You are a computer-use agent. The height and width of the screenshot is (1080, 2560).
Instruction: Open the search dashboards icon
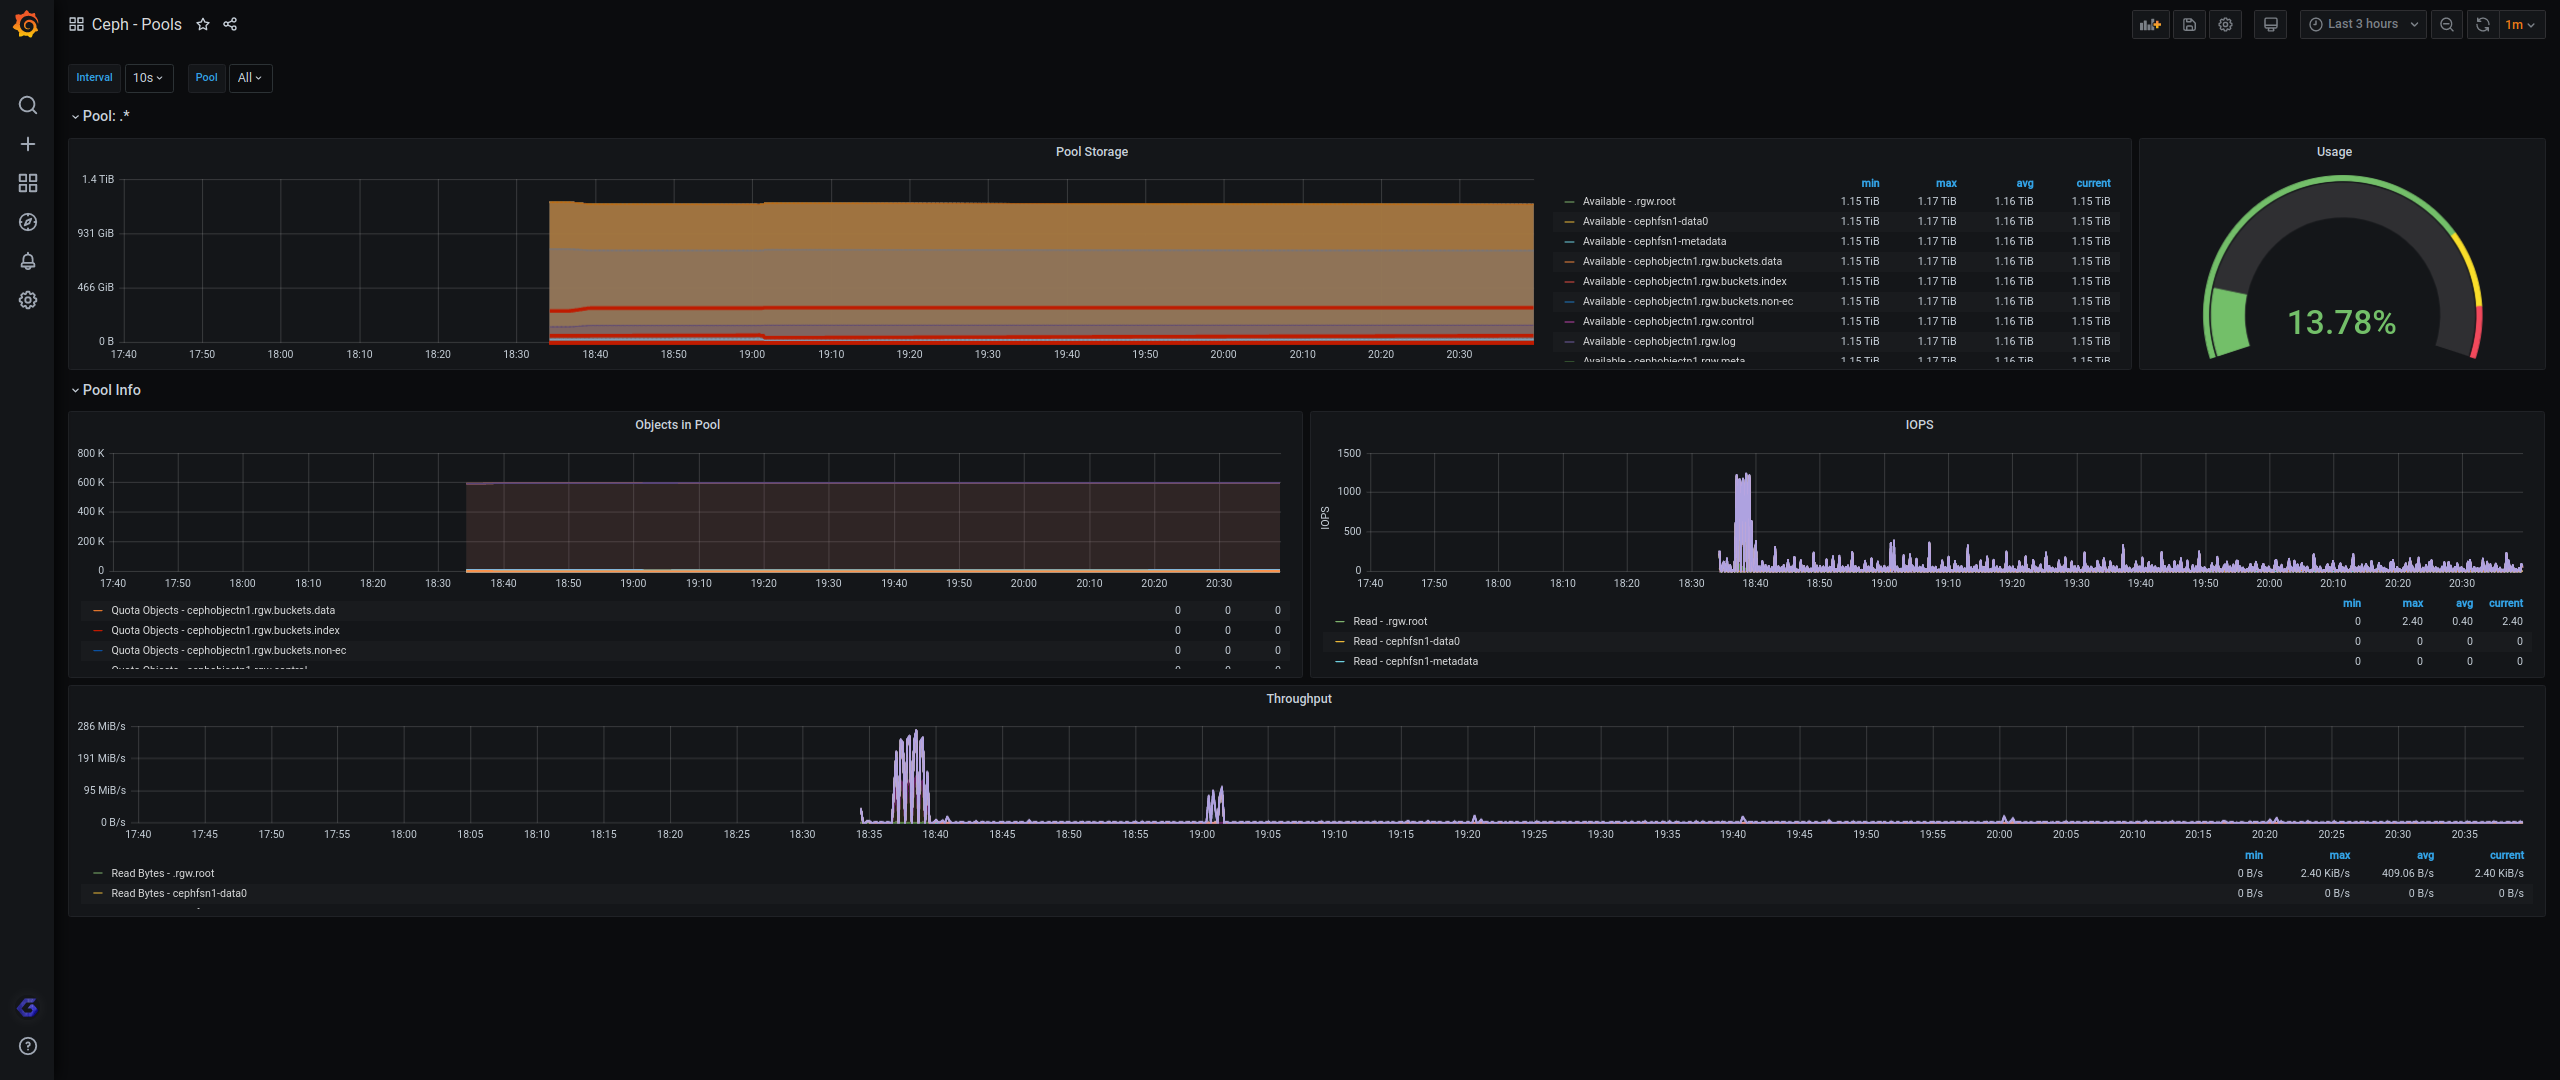(x=28, y=105)
